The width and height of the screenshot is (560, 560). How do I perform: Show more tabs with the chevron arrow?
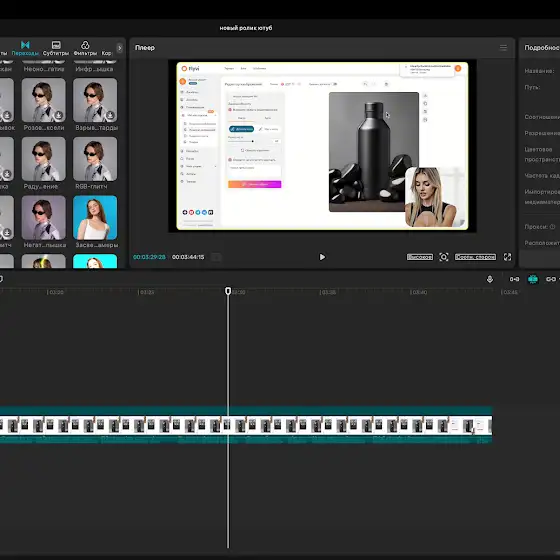pyautogui.click(x=120, y=48)
